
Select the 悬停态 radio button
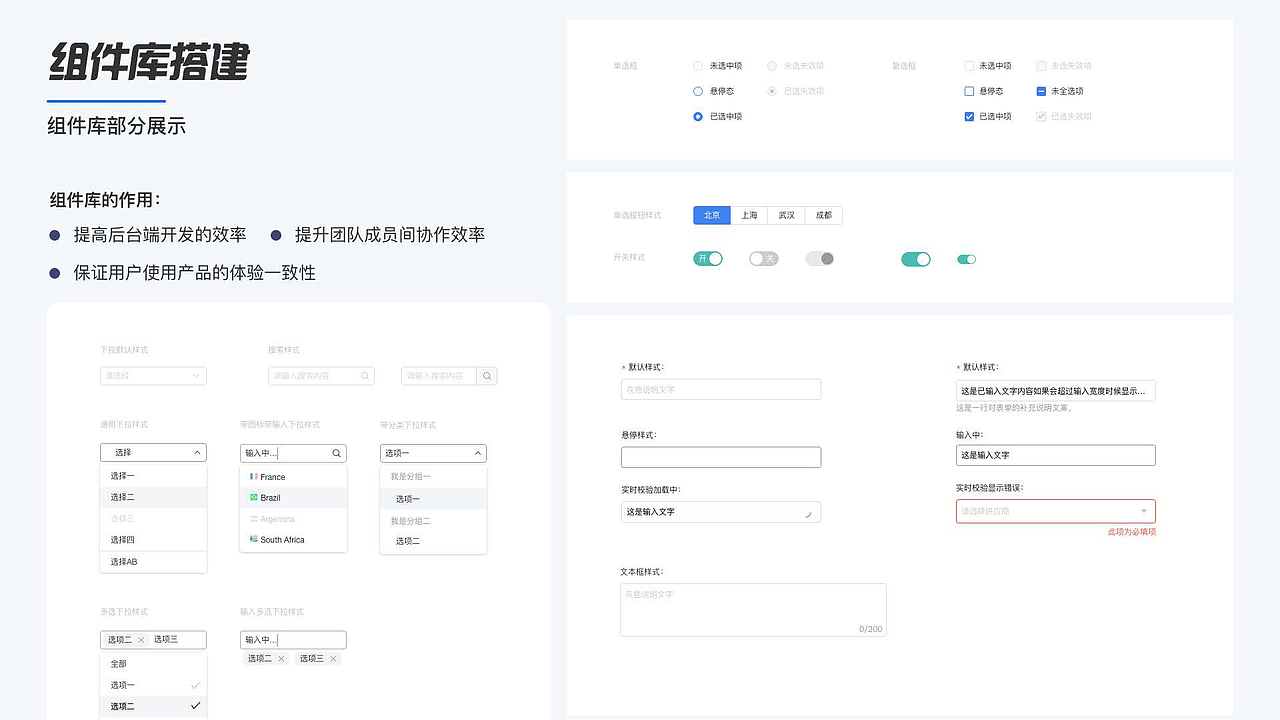pos(698,91)
